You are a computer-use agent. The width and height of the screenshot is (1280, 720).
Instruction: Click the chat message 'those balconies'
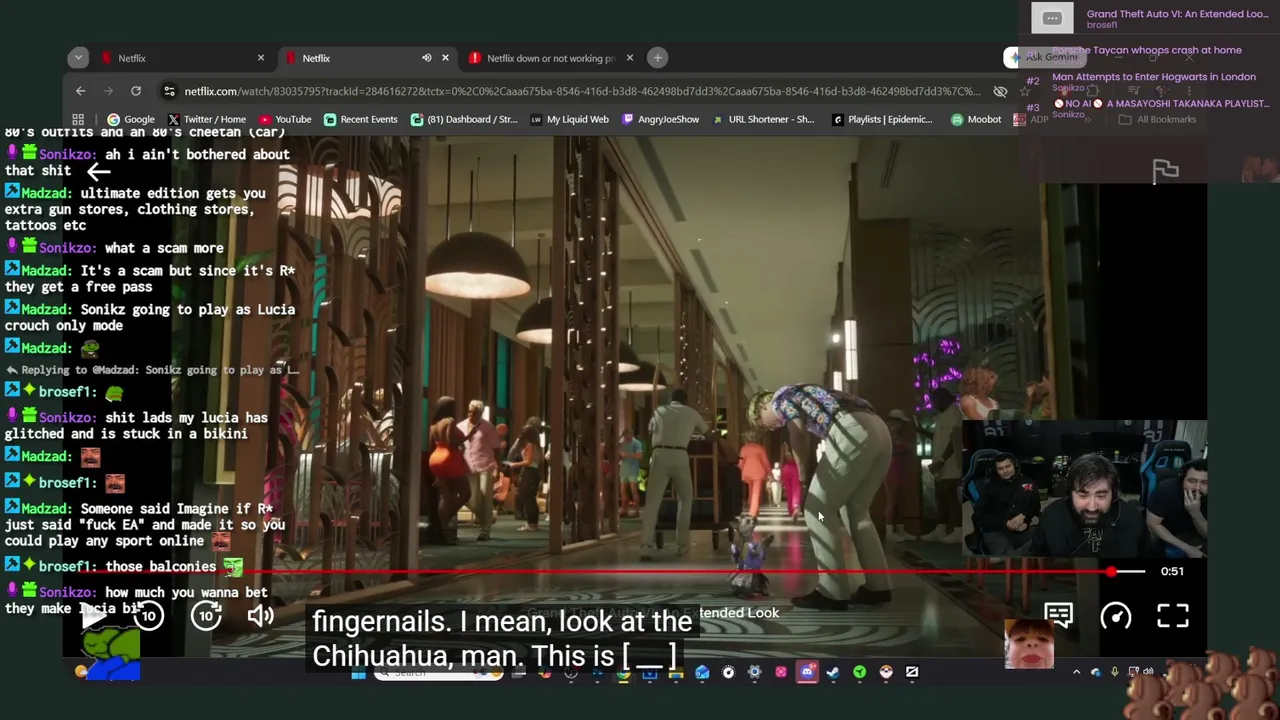tap(160, 567)
